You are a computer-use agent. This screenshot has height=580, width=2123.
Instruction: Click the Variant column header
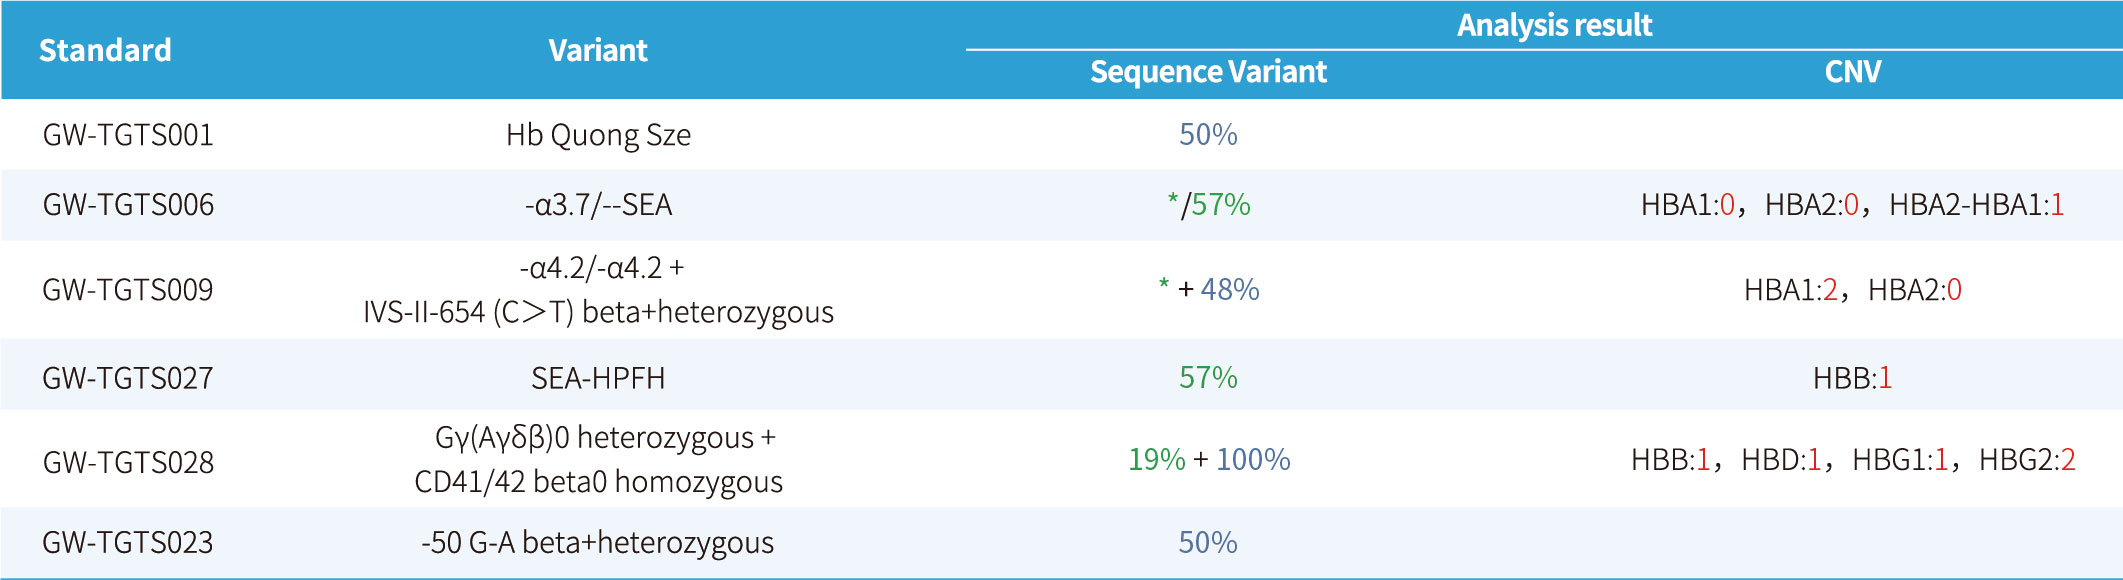point(598,50)
